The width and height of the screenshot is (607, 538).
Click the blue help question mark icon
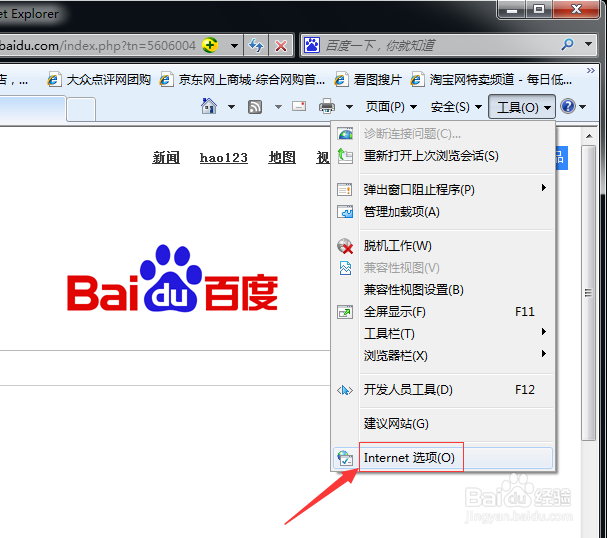coord(568,106)
